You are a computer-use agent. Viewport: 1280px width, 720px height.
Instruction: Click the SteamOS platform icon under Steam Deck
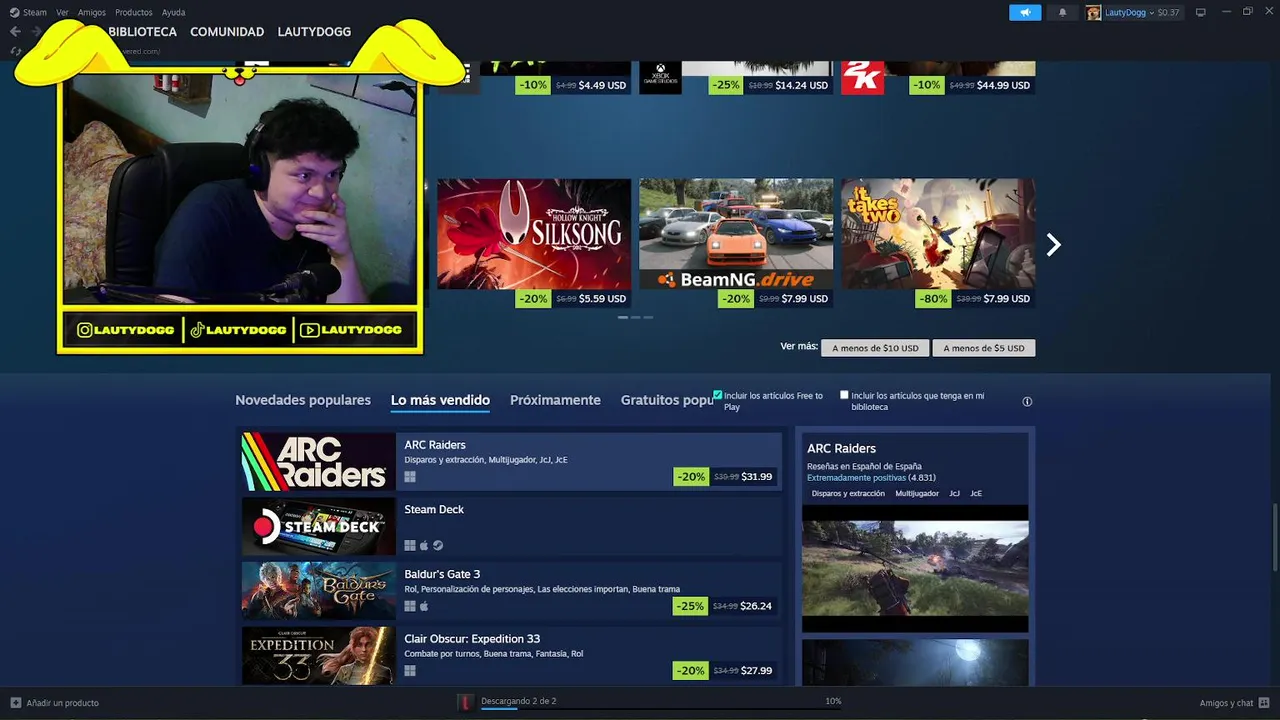[x=437, y=545]
